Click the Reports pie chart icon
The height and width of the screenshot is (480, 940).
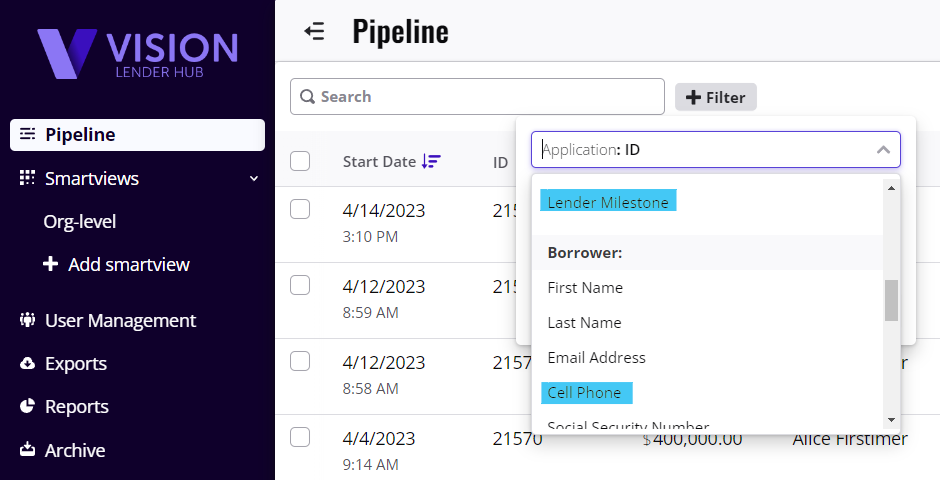point(27,407)
